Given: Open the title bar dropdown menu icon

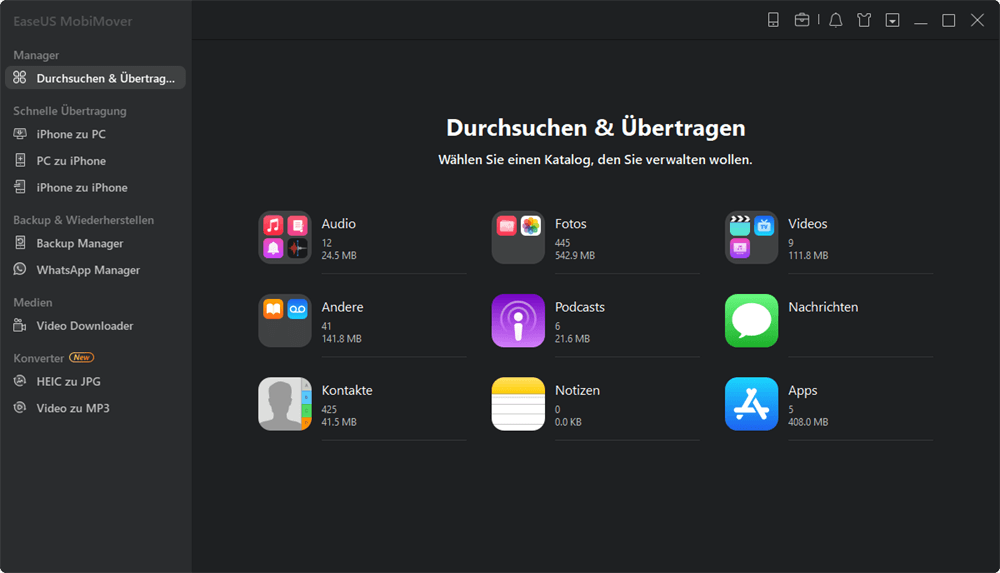Looking at the screenshot, I should click(892, 20).
